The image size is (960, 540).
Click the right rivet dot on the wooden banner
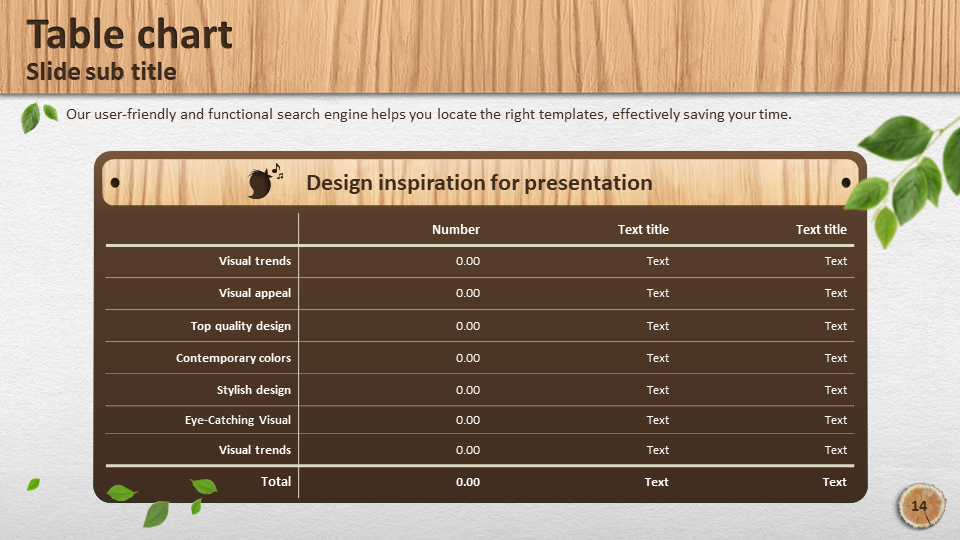point(847,183)
